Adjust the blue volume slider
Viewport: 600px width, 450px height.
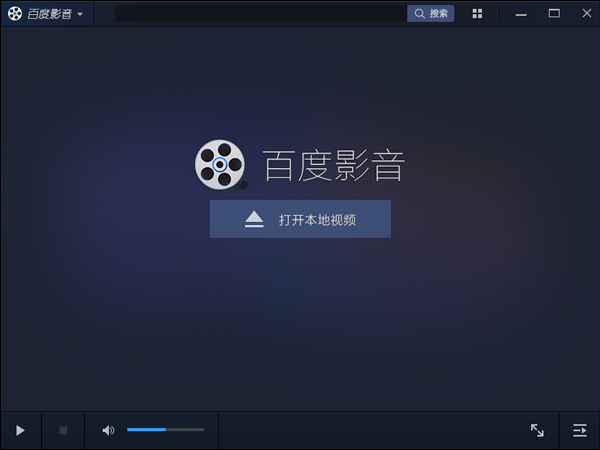[166, 429]
